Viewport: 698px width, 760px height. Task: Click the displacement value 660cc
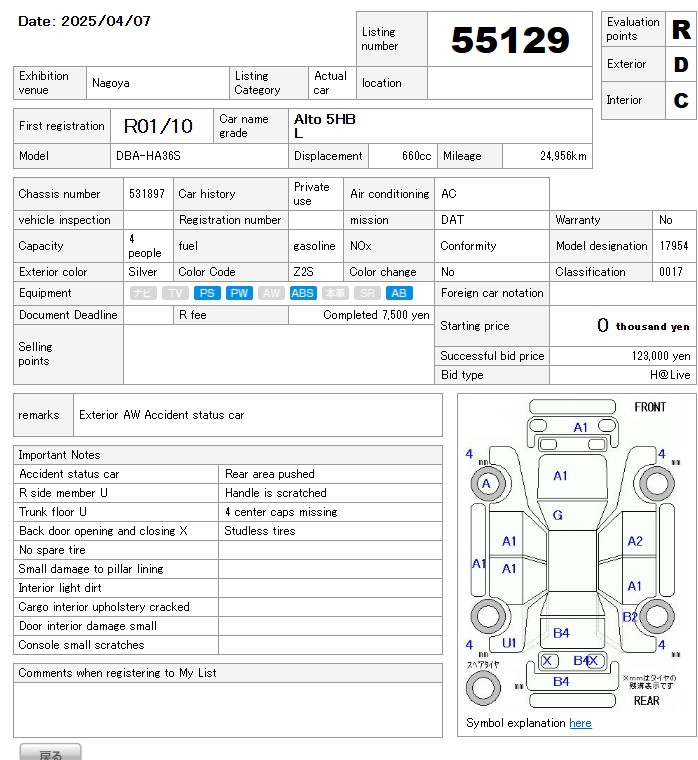416,156
